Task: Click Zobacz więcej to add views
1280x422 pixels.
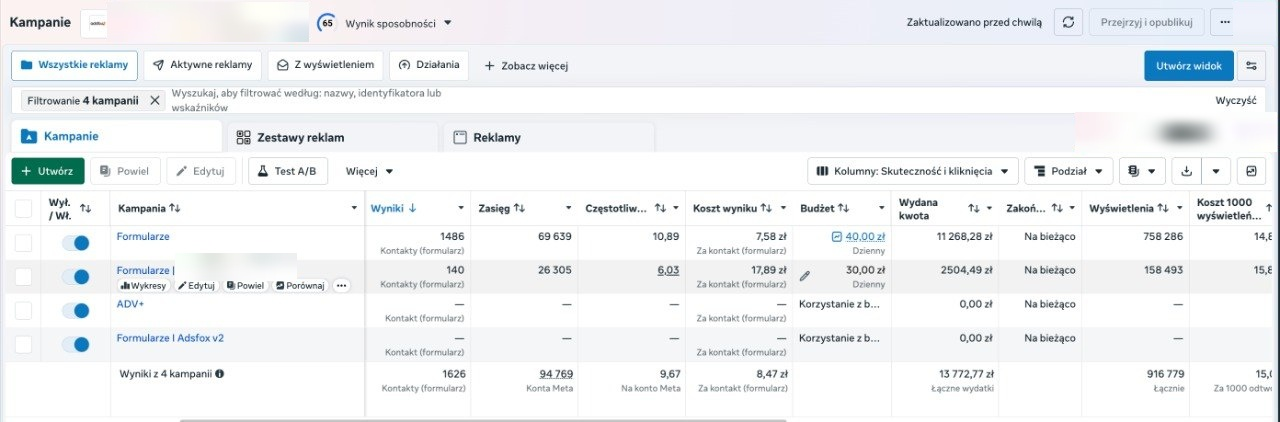Action: click(x=526, y=66)
